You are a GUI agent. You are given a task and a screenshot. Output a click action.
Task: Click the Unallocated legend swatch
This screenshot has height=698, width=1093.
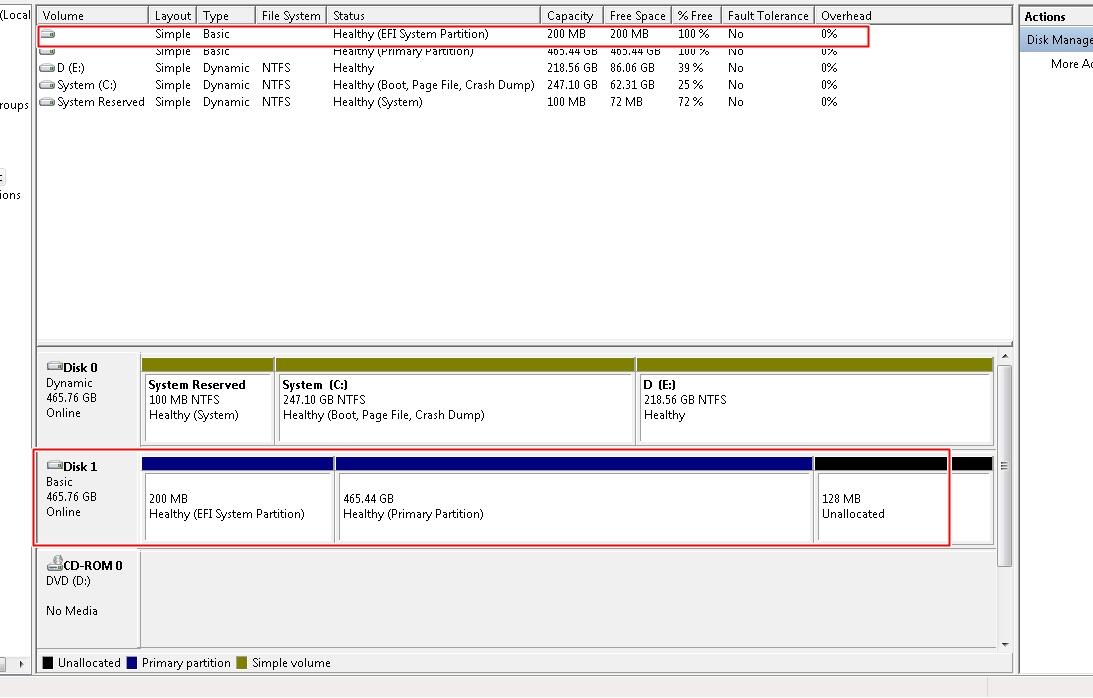(47, 662)
